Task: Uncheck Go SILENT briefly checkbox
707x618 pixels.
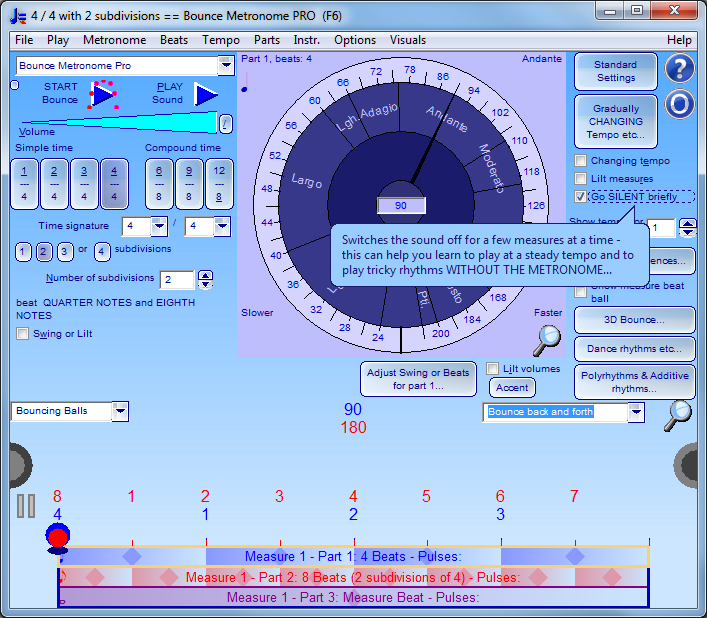Action: [x=581, y=197]
